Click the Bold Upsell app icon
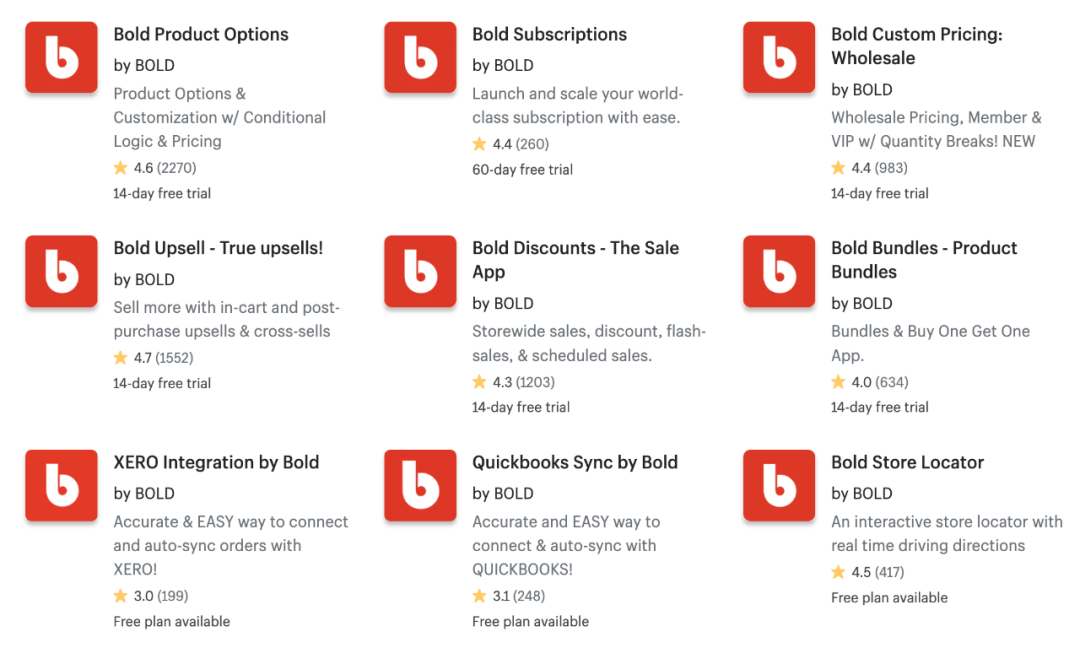Screen dimensions: 1080x648 [x=61, y=271]
